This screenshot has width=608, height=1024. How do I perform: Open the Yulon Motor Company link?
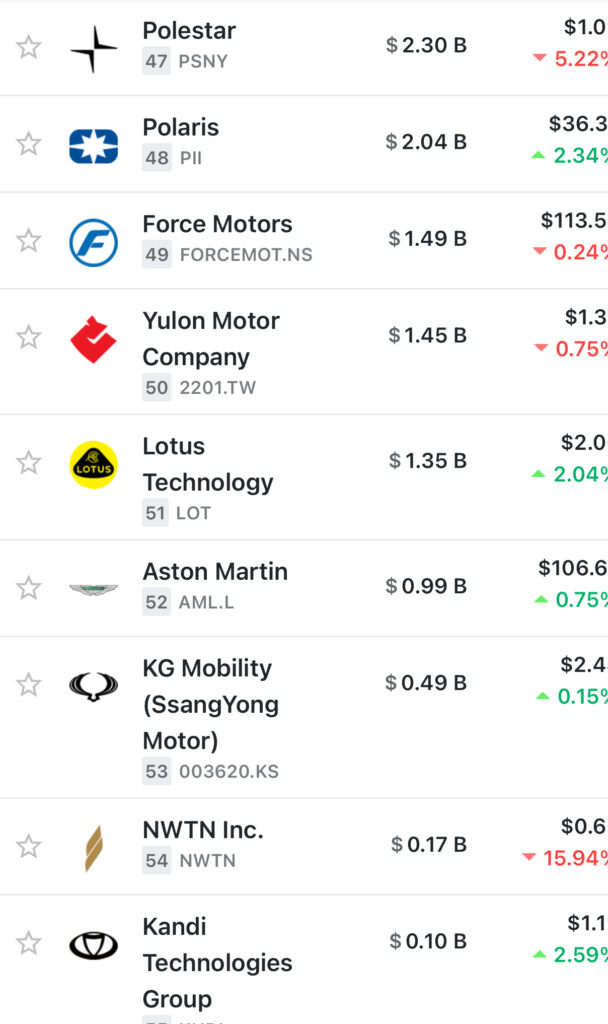(211, 339)
